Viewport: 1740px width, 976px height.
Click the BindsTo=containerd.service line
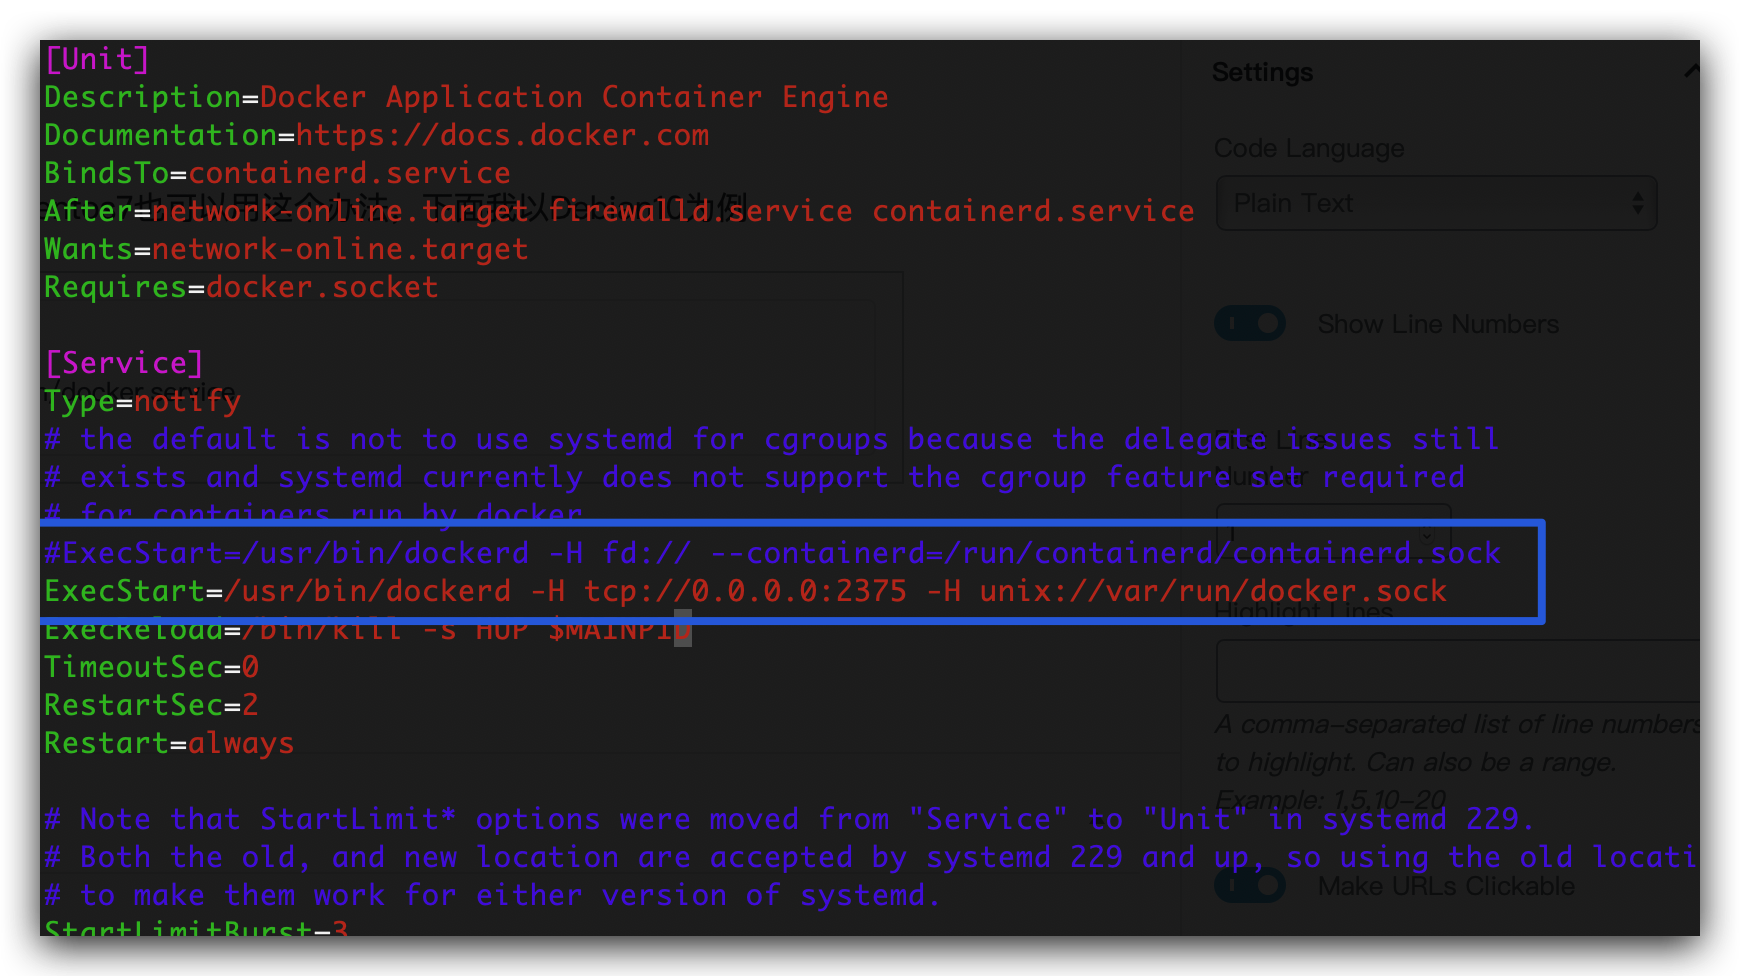[x=277, y=173]
